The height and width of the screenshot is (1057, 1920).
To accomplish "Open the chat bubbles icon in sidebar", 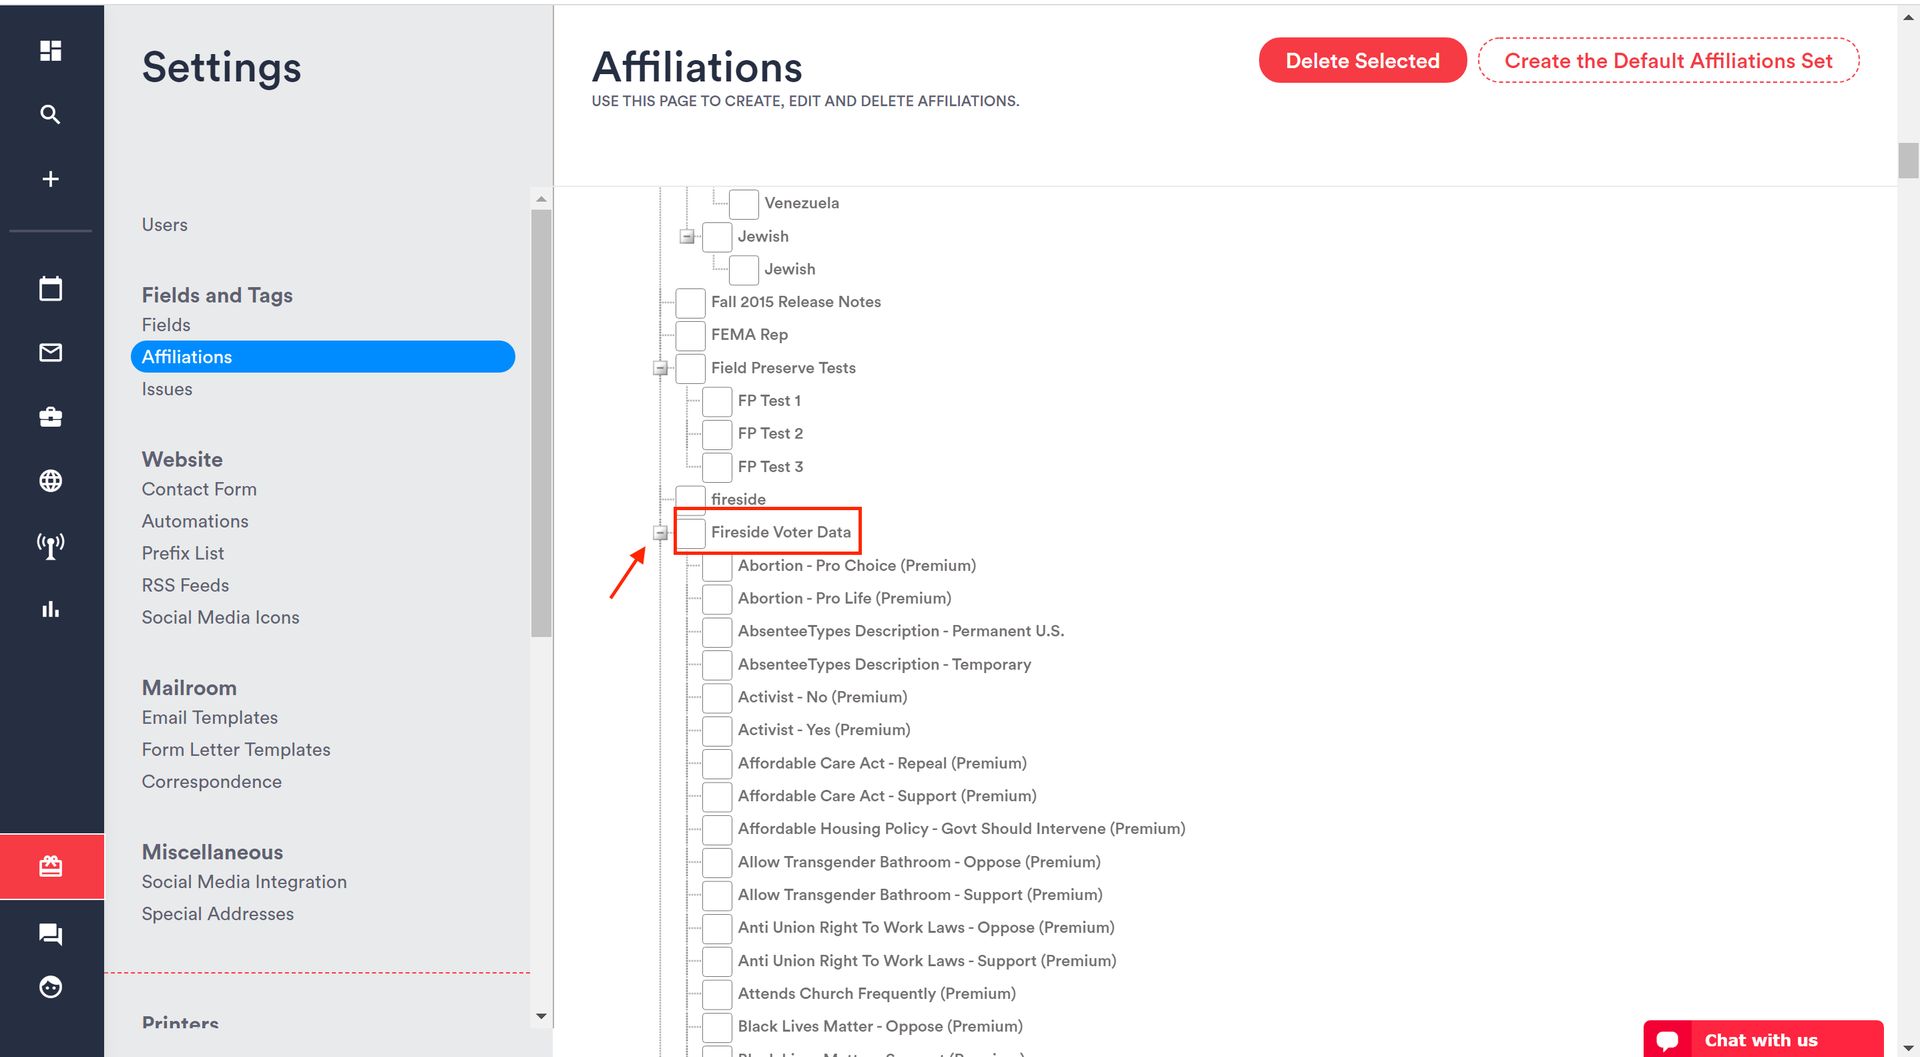I will [x=50, y=934].
